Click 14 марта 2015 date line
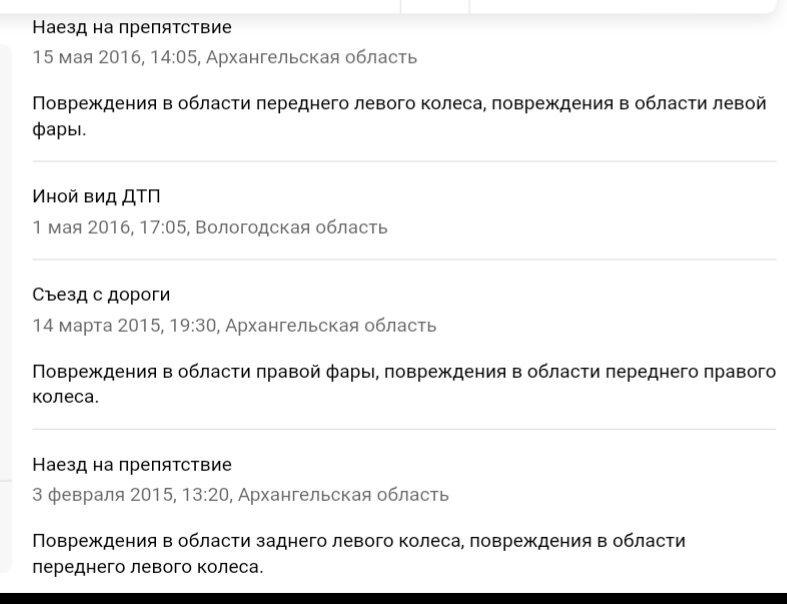Screen dimensions: 787x604 (234, 326)
